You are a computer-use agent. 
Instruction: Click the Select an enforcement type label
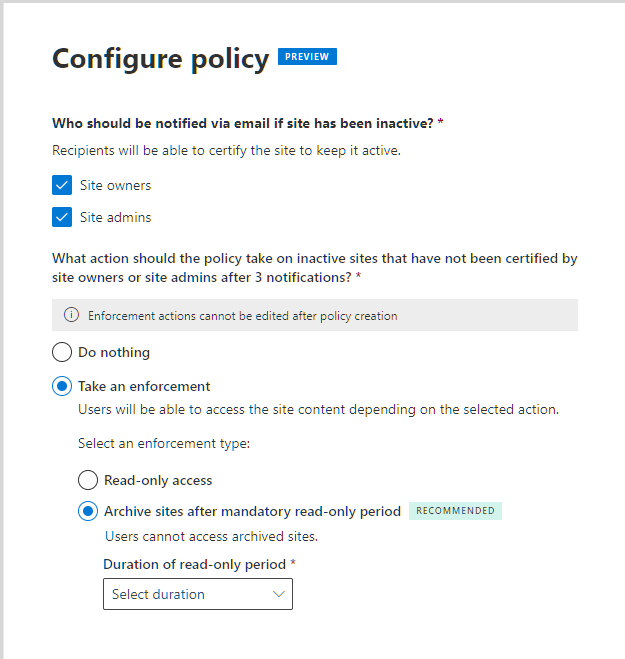click(x=163, y=443)
